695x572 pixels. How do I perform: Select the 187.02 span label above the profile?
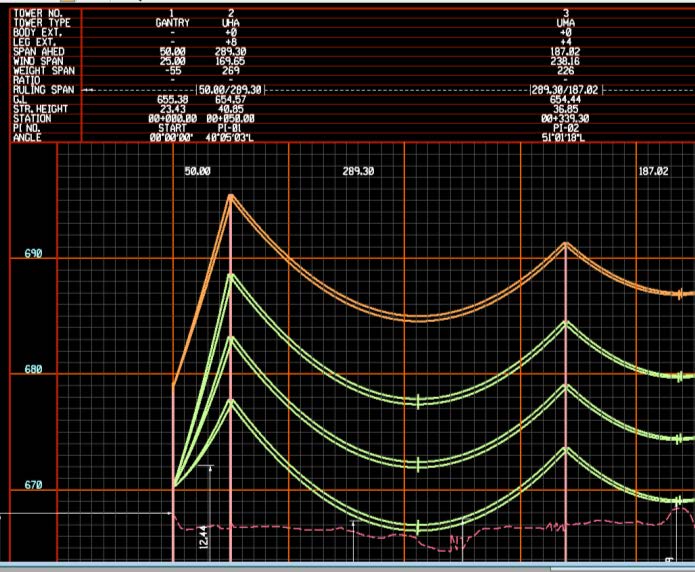[x=653, y=172]
